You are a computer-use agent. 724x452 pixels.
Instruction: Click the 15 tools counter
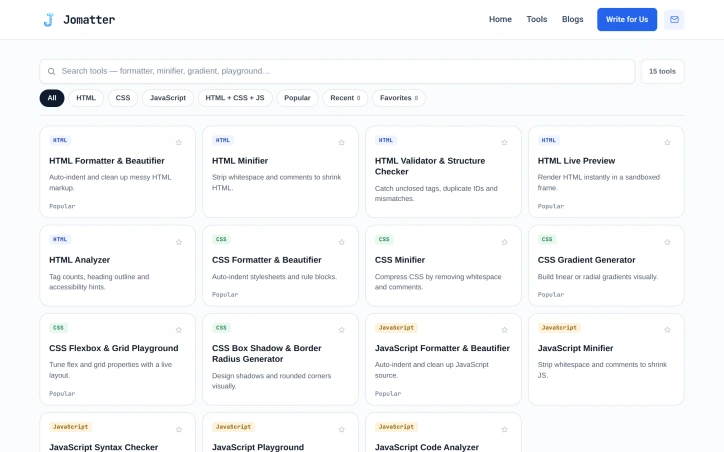(662, 72)
